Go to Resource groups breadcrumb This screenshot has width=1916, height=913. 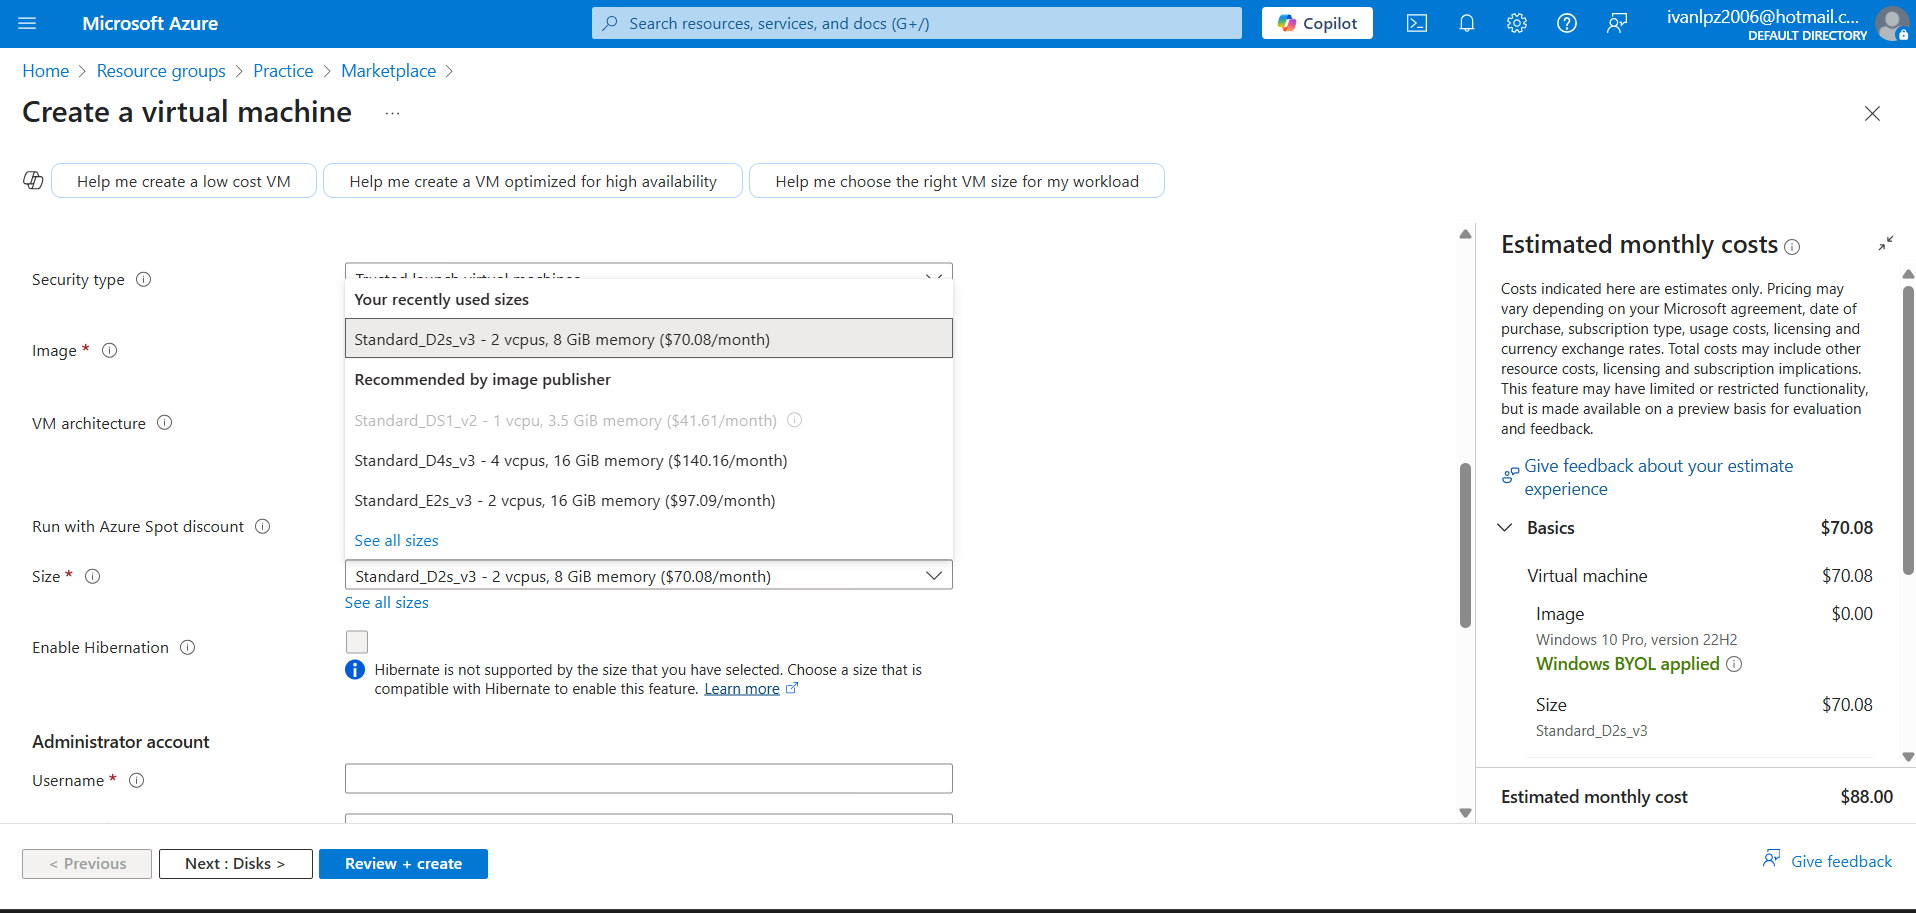click(x=161, y=71)
